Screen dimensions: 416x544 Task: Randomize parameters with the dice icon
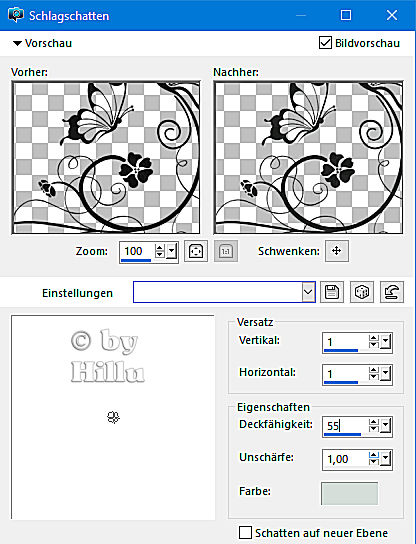(362, 292)
